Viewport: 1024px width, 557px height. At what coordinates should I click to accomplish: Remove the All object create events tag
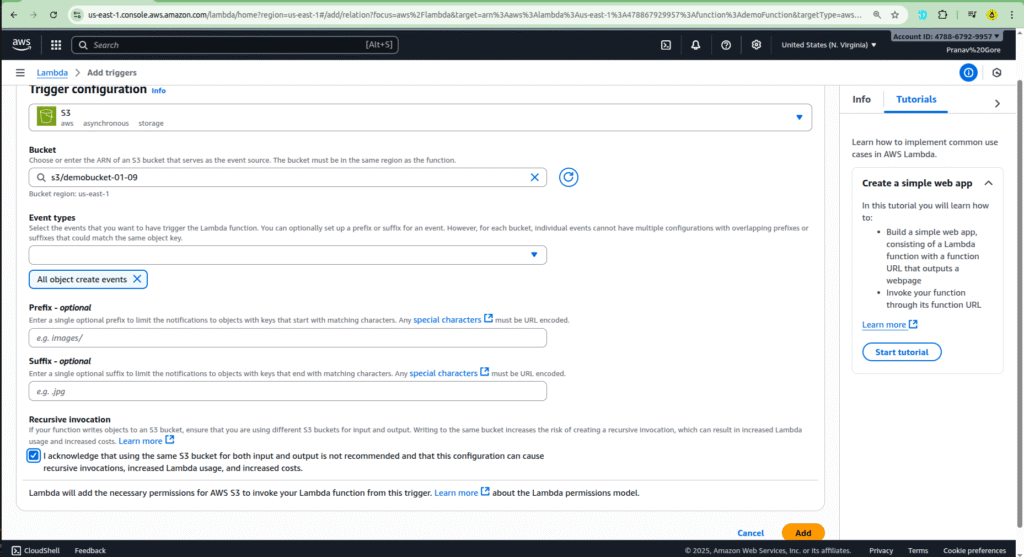137,279
